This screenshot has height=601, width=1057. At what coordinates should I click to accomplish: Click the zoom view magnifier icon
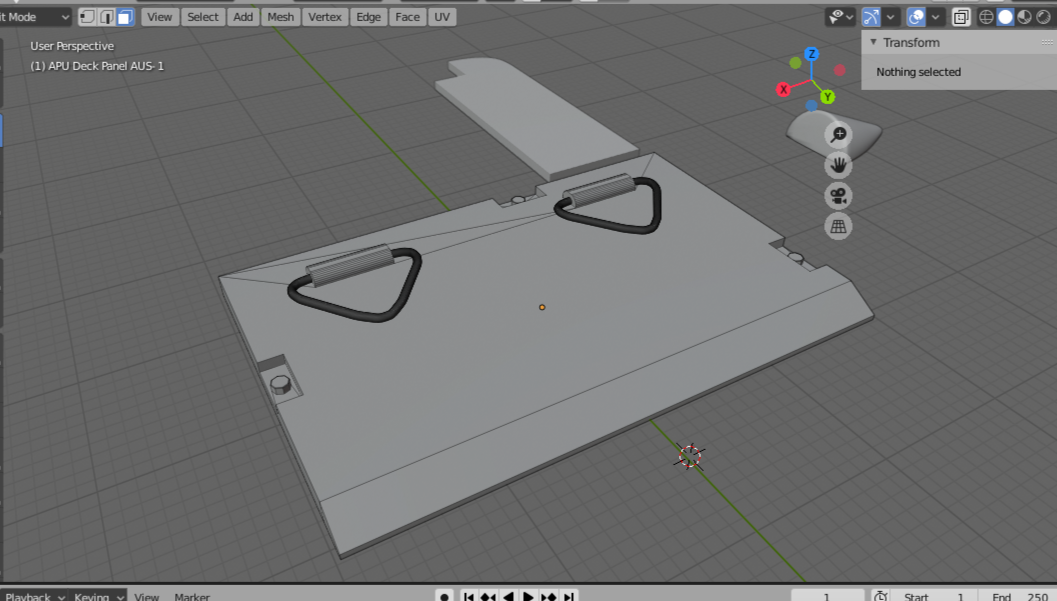[x=839, y=135]
